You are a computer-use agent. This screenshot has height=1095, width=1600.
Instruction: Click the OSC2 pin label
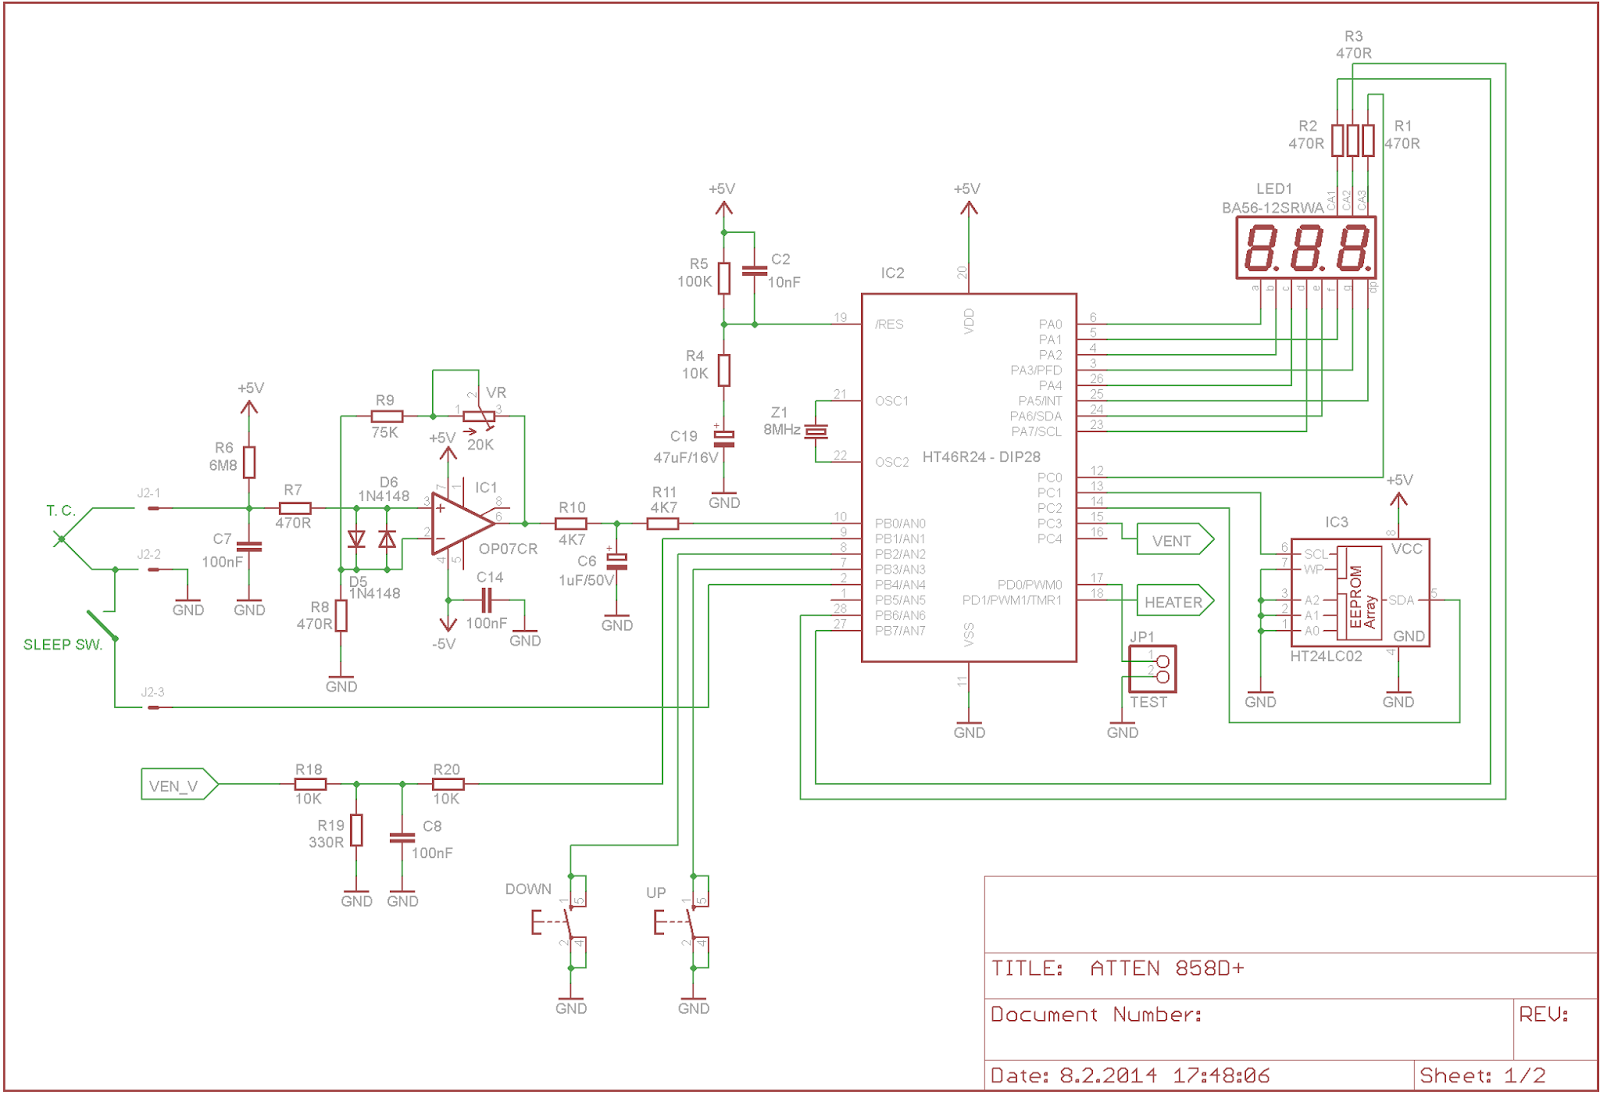click(892, 462)
